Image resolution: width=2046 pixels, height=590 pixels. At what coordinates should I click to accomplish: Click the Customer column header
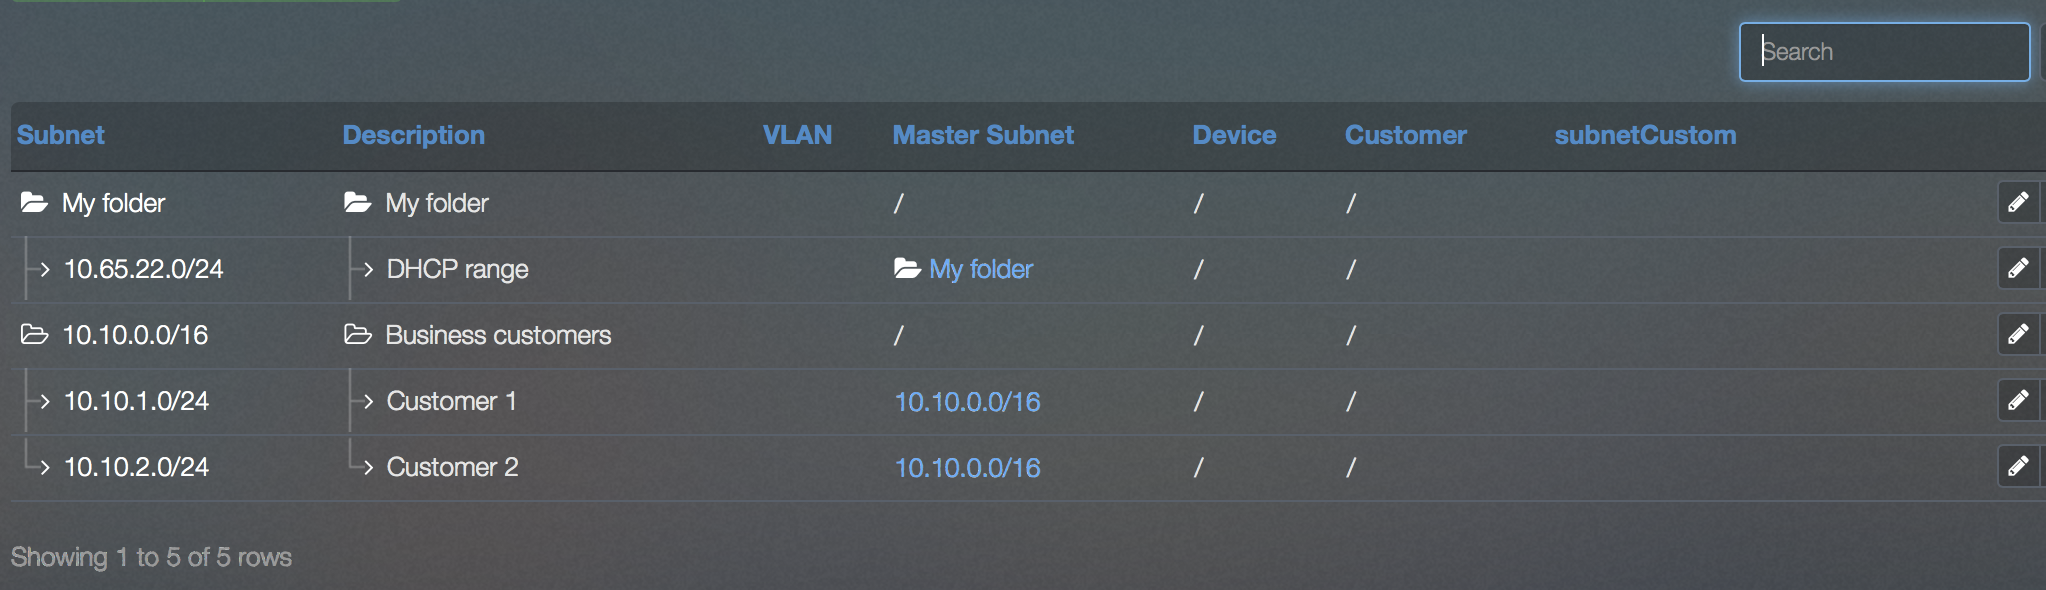click(x=1406, y=135)
